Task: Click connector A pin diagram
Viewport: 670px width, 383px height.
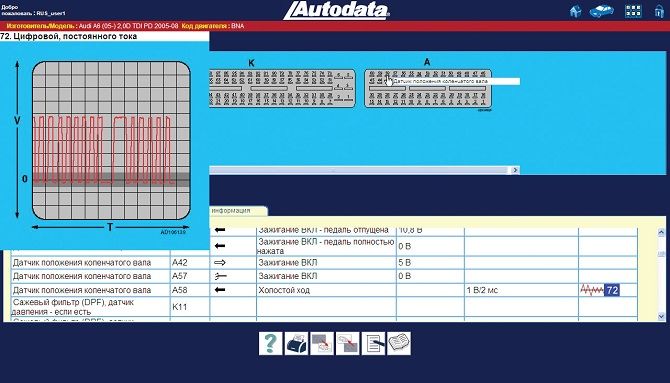Action: (x=428, y=88)
